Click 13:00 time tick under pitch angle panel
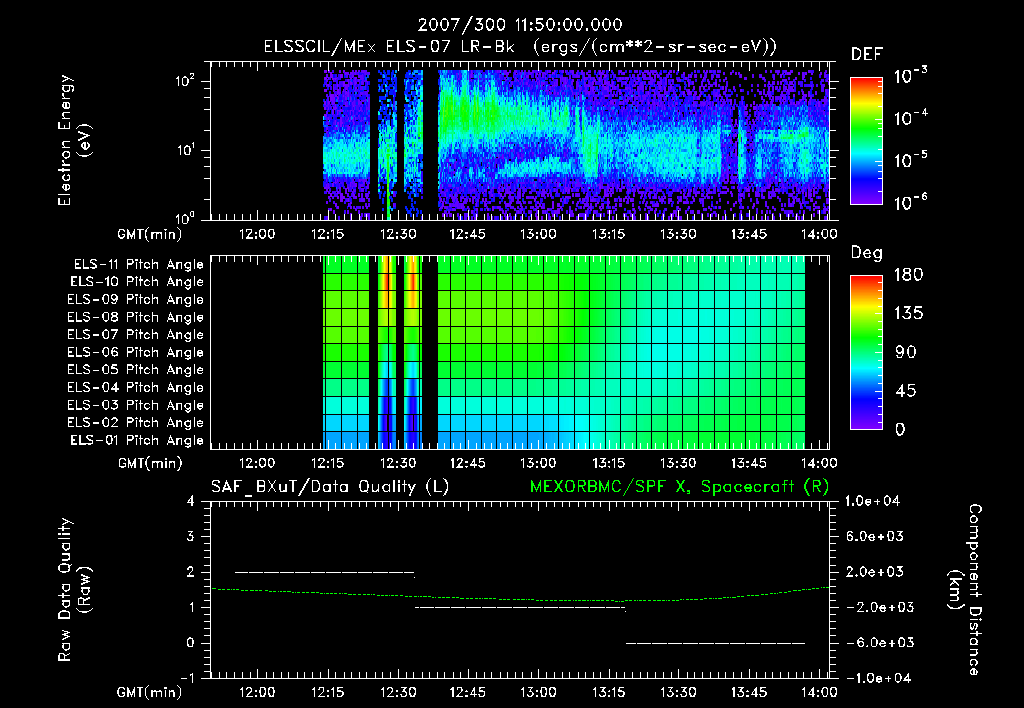Image resolution: width=1024 pixels, height=708 pixels. 538,464
